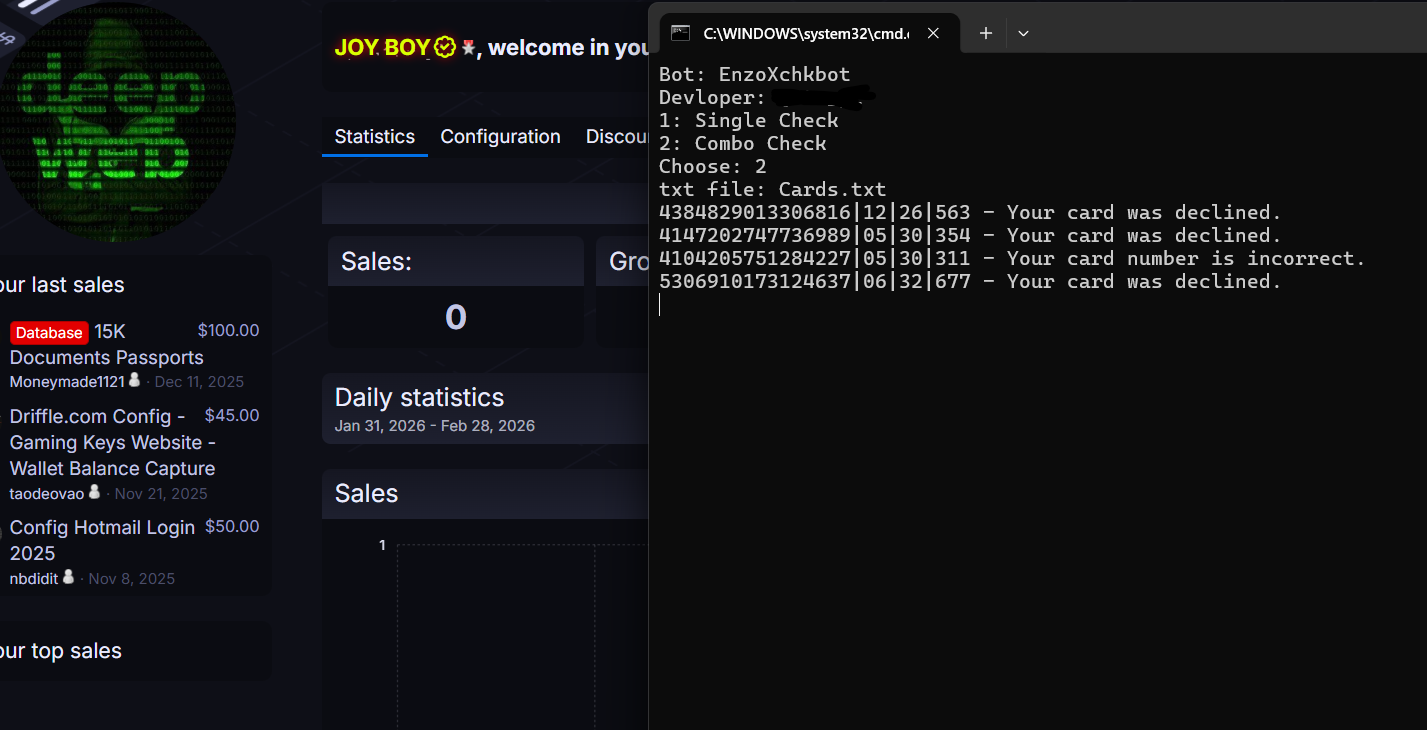Image resolution: width=1427 pixels, height=730 pixels.
Task: Click the user icon beside taodeovao
Action: 94,492
